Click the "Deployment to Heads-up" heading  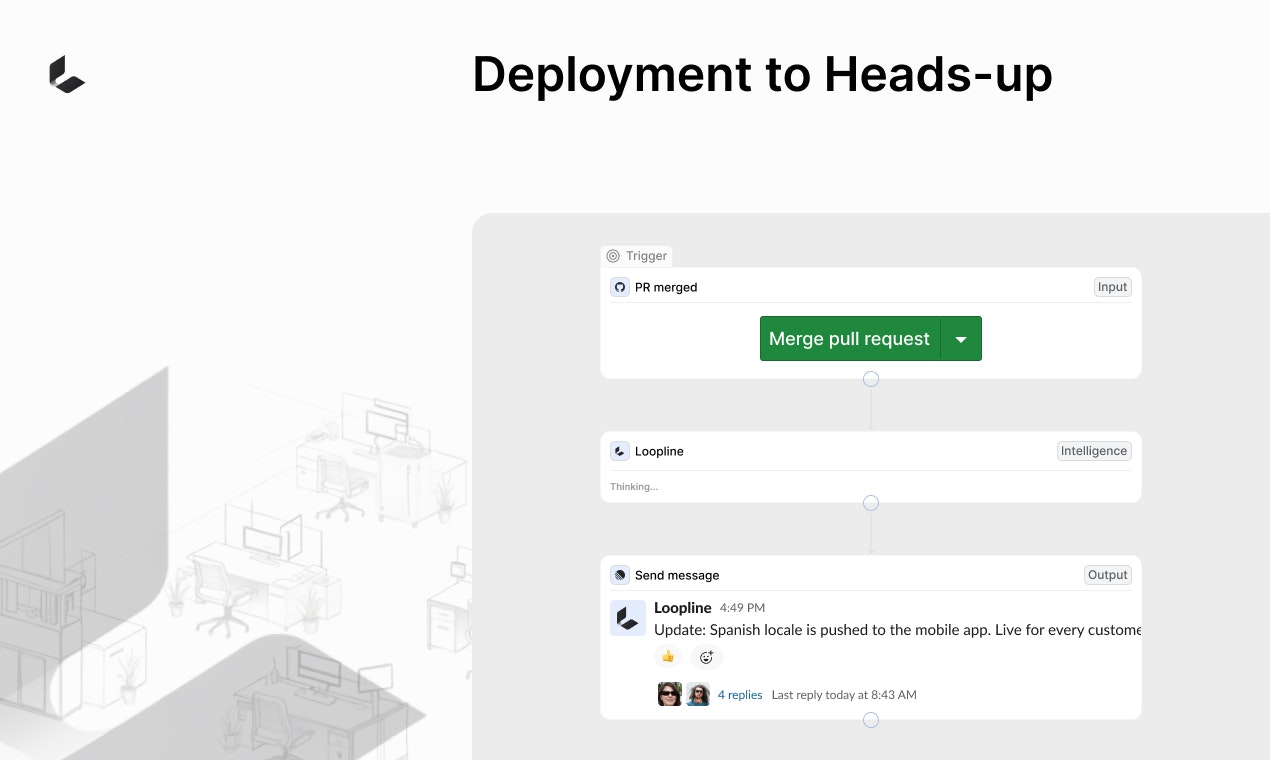coord(762,75)
